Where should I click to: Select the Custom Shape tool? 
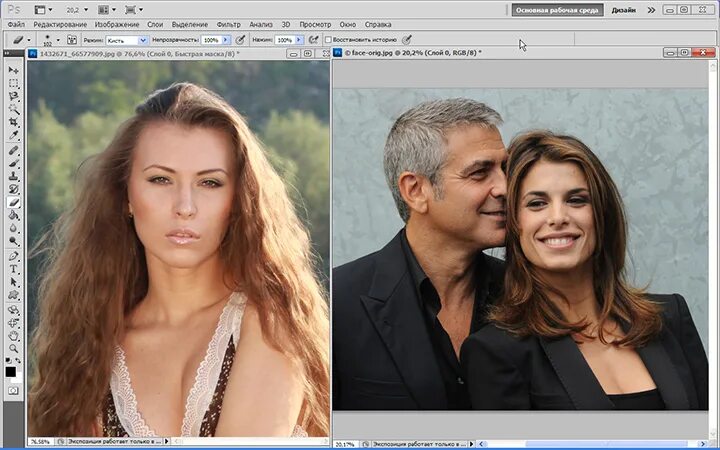pyautogui.click(x=13, y=294)
